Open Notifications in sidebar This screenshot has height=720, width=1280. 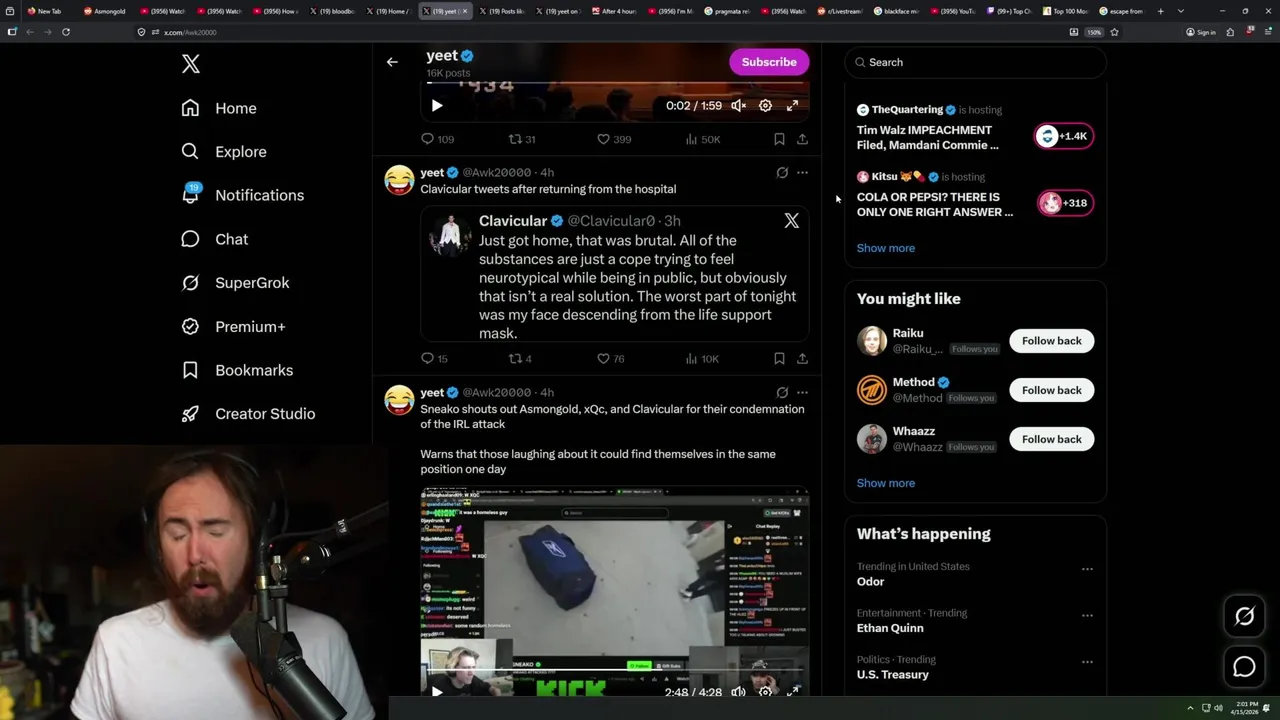point(242,195)
